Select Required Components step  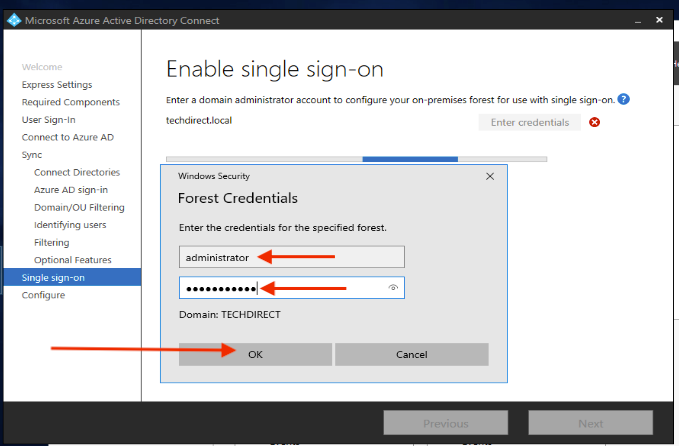[x=71, y=102]
